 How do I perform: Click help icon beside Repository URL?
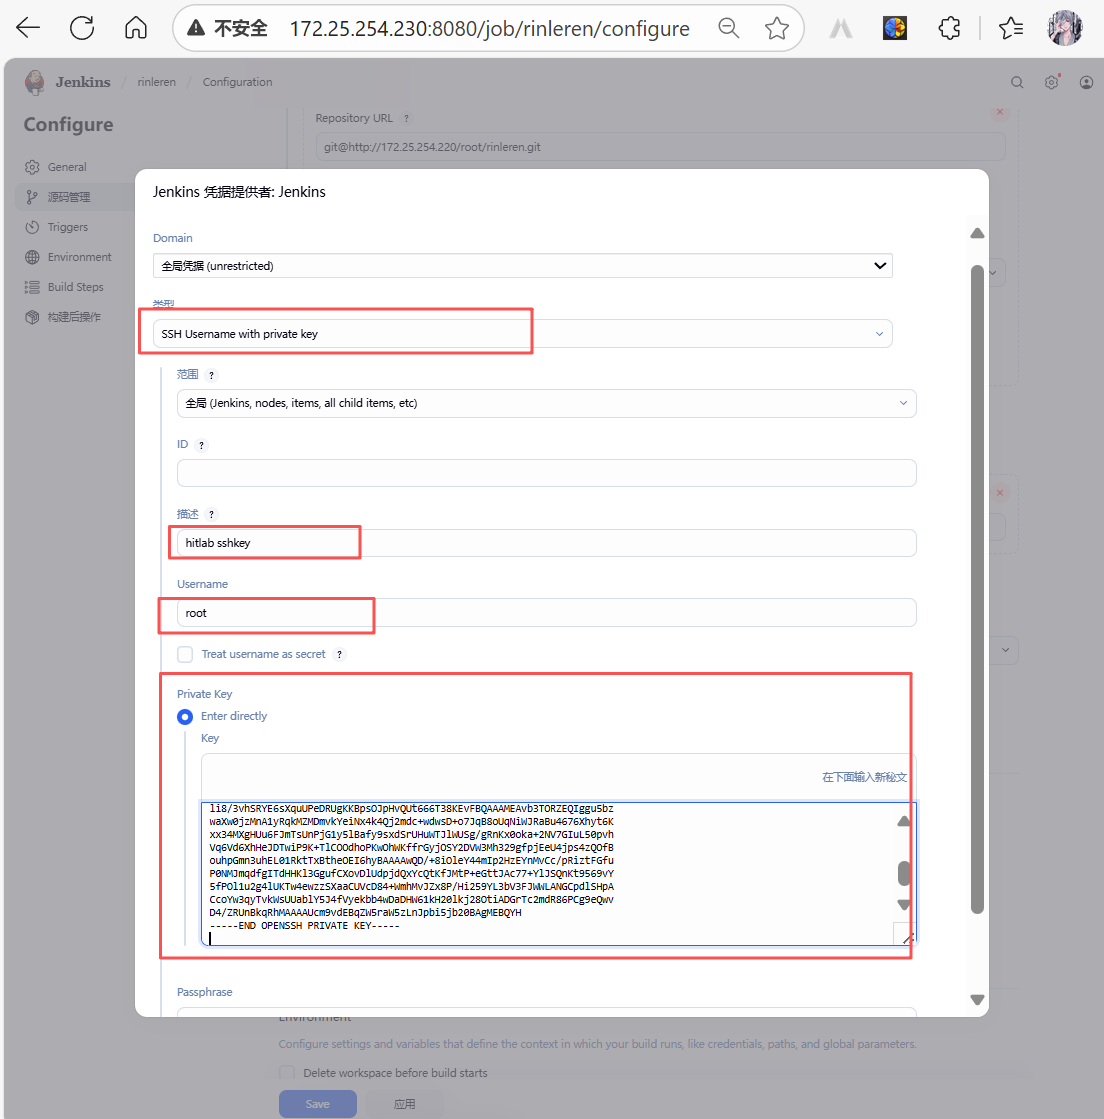coord(406,118)
